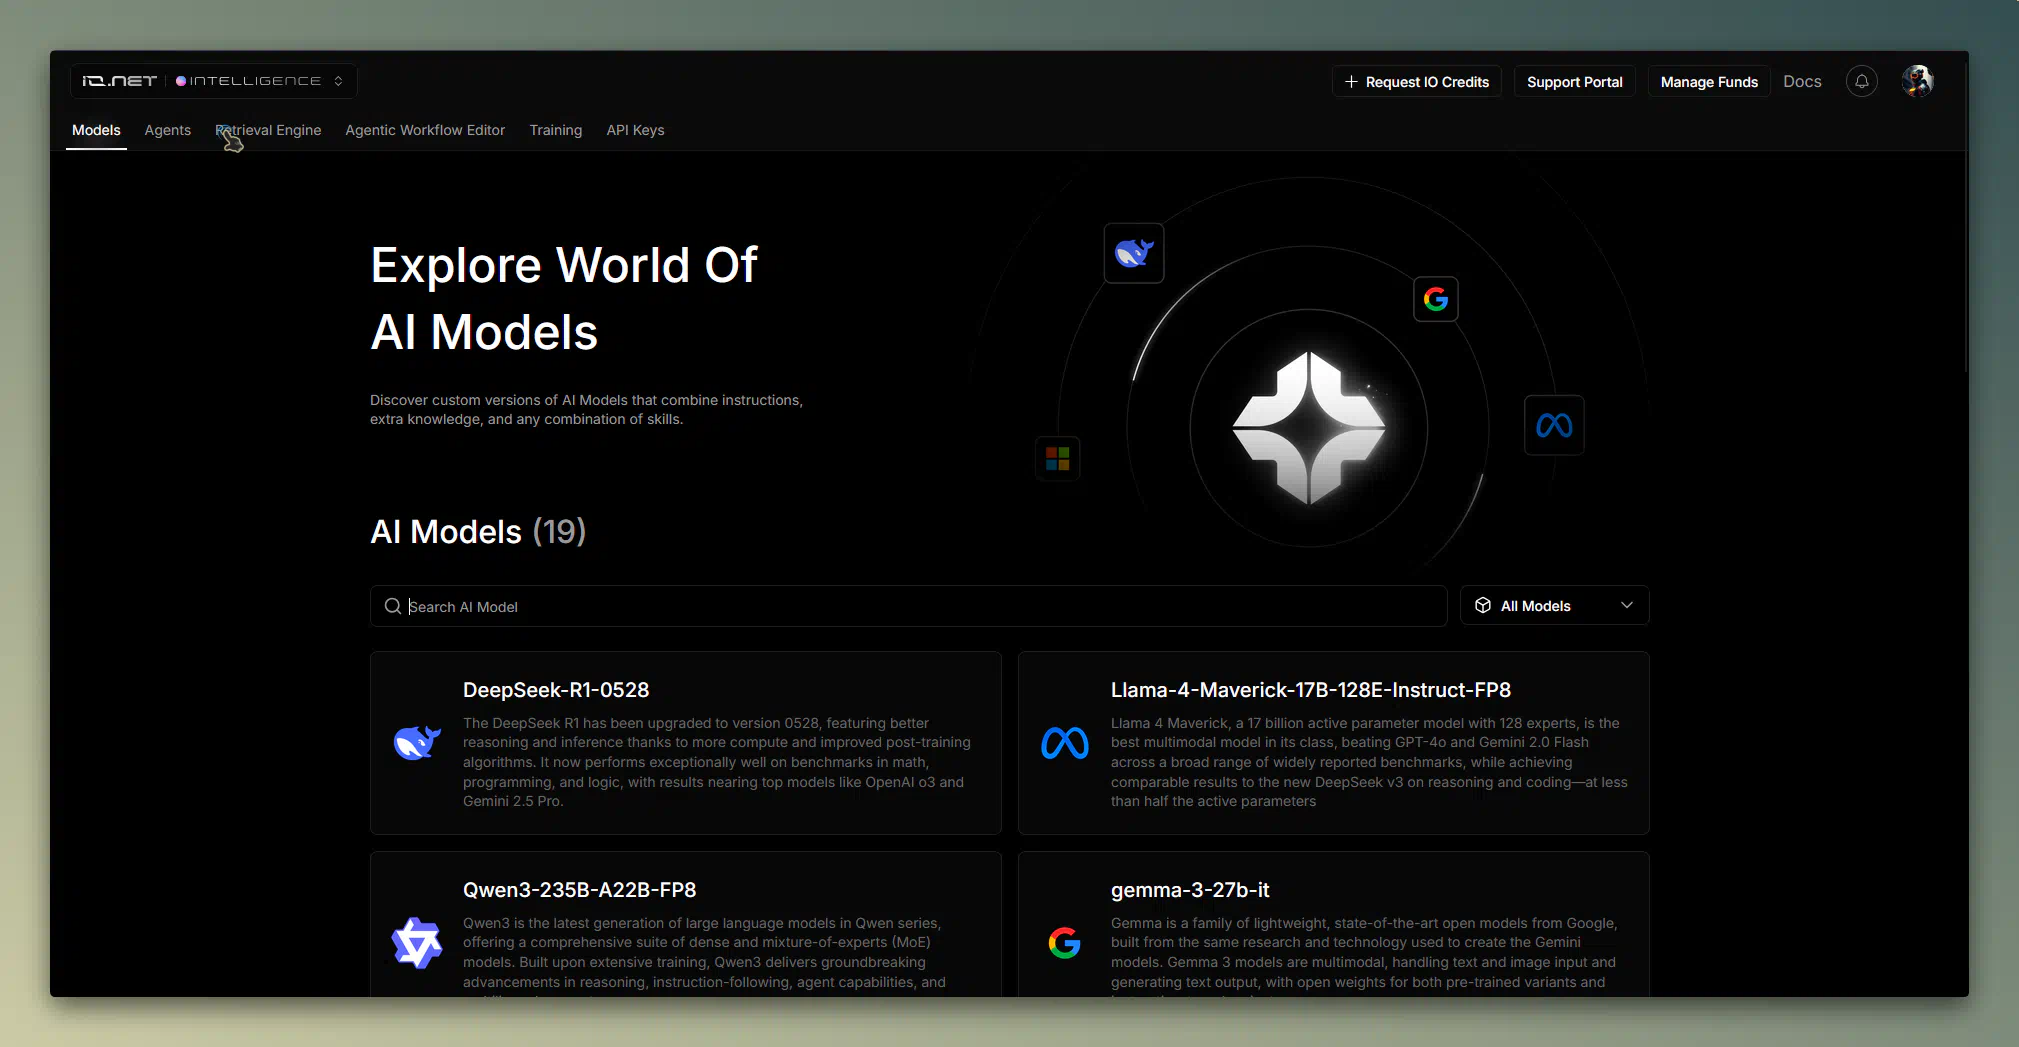Screen dimensions: 2019x1047
Task: Open the DeepSeek-R1-0528 model title
Action: [556, 690]
